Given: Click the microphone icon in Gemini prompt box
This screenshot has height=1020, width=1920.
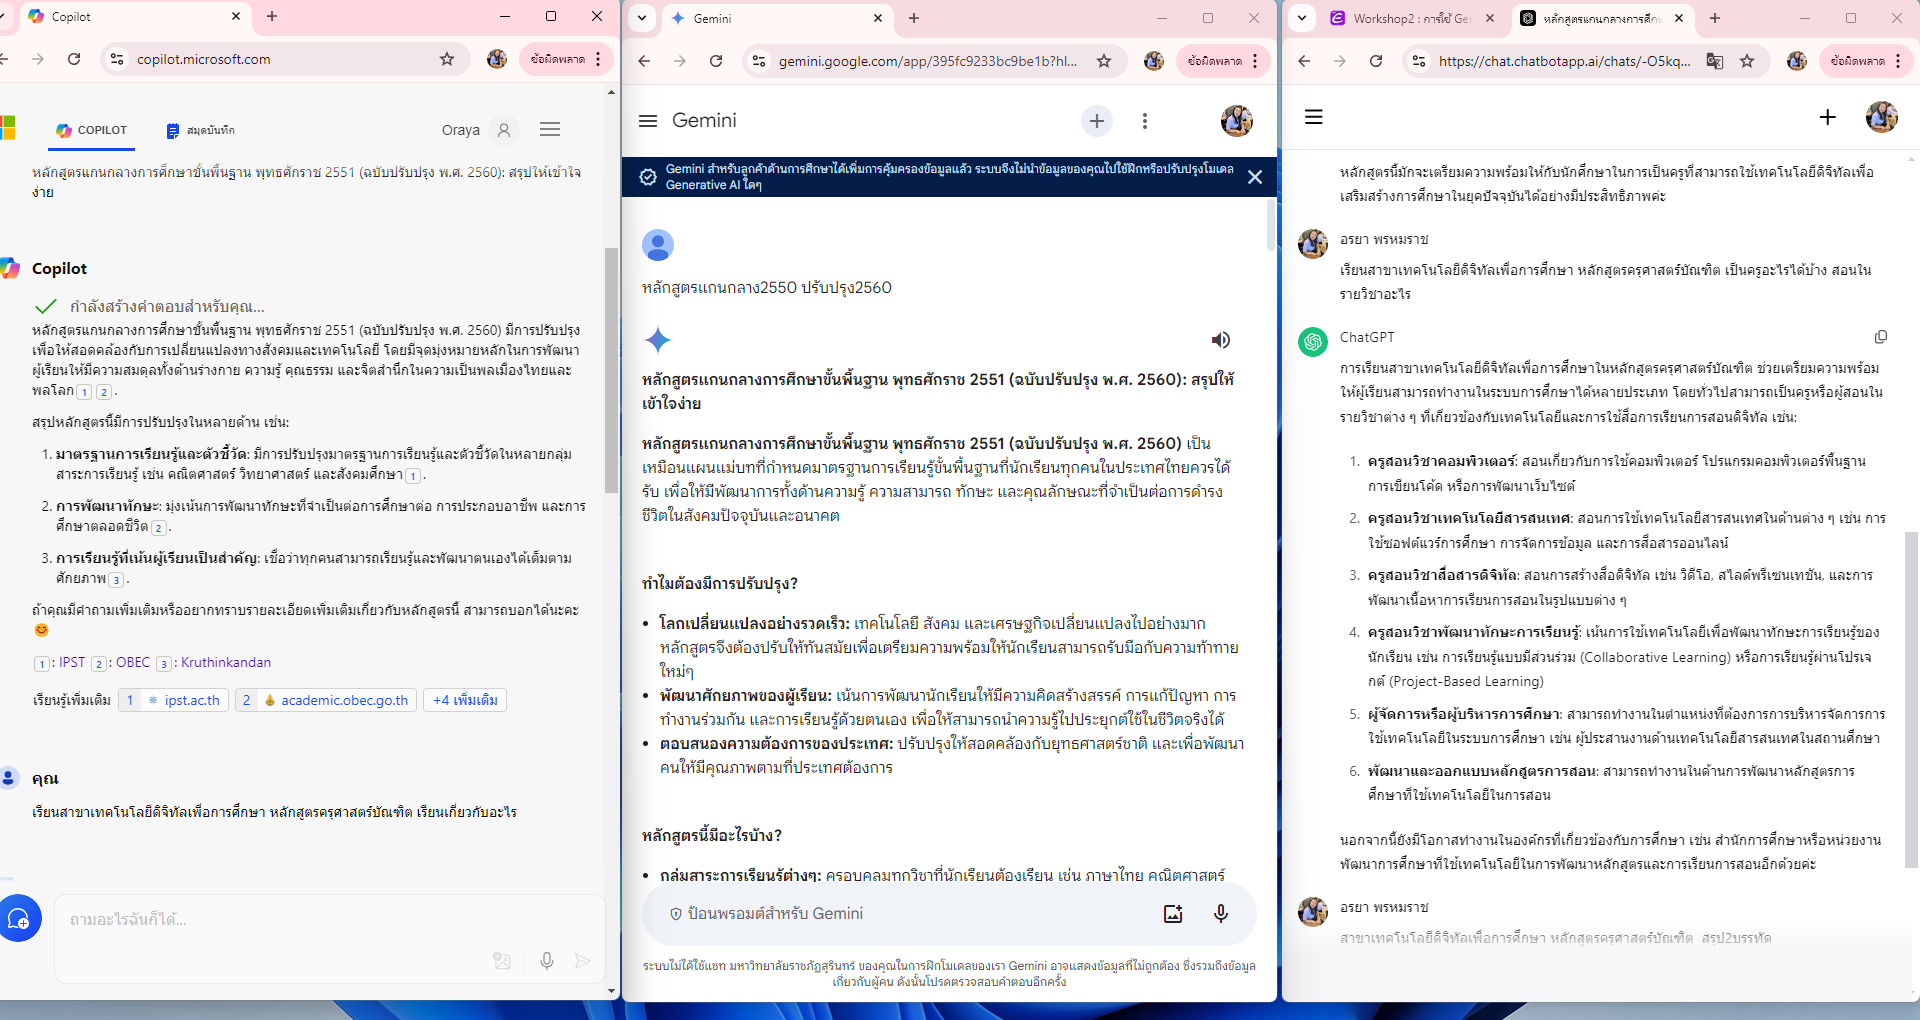Looking at the screenshot, I should (x=1220, y=913).
